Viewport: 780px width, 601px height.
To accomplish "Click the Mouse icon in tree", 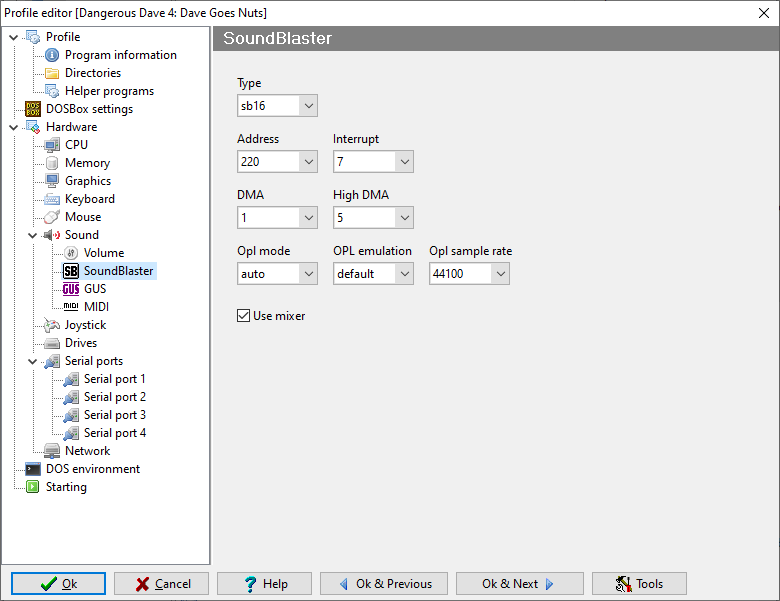I will click(x=52, y=217).
